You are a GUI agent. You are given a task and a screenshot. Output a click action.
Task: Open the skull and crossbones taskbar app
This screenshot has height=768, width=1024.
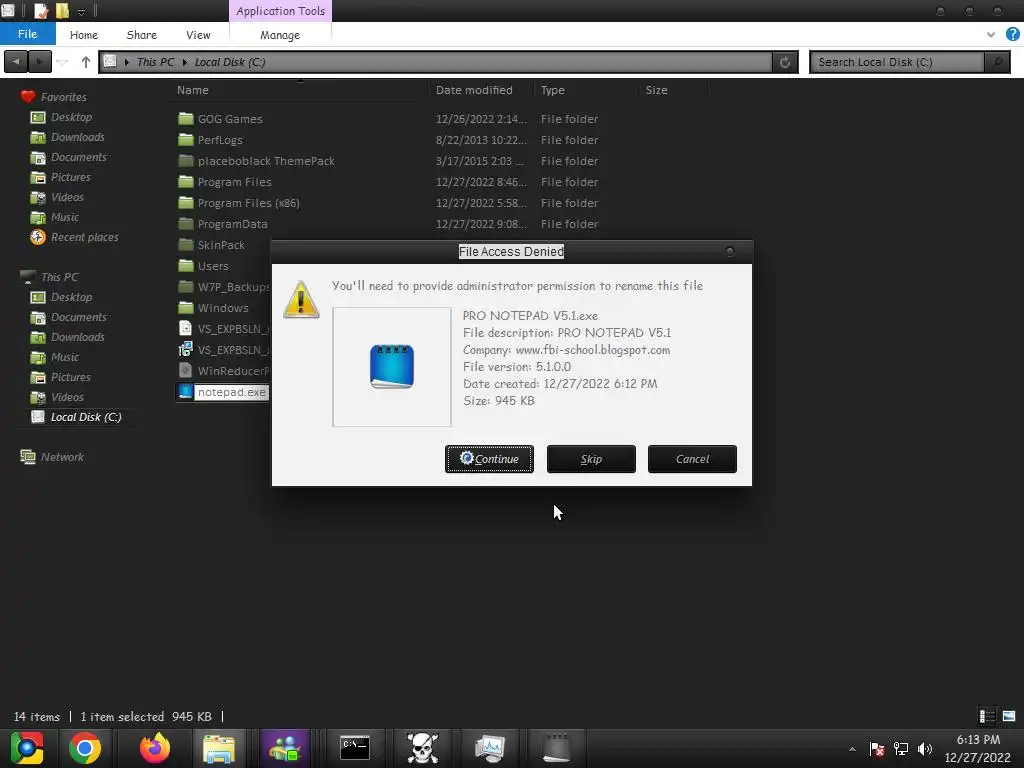click(x=423, y=748)
